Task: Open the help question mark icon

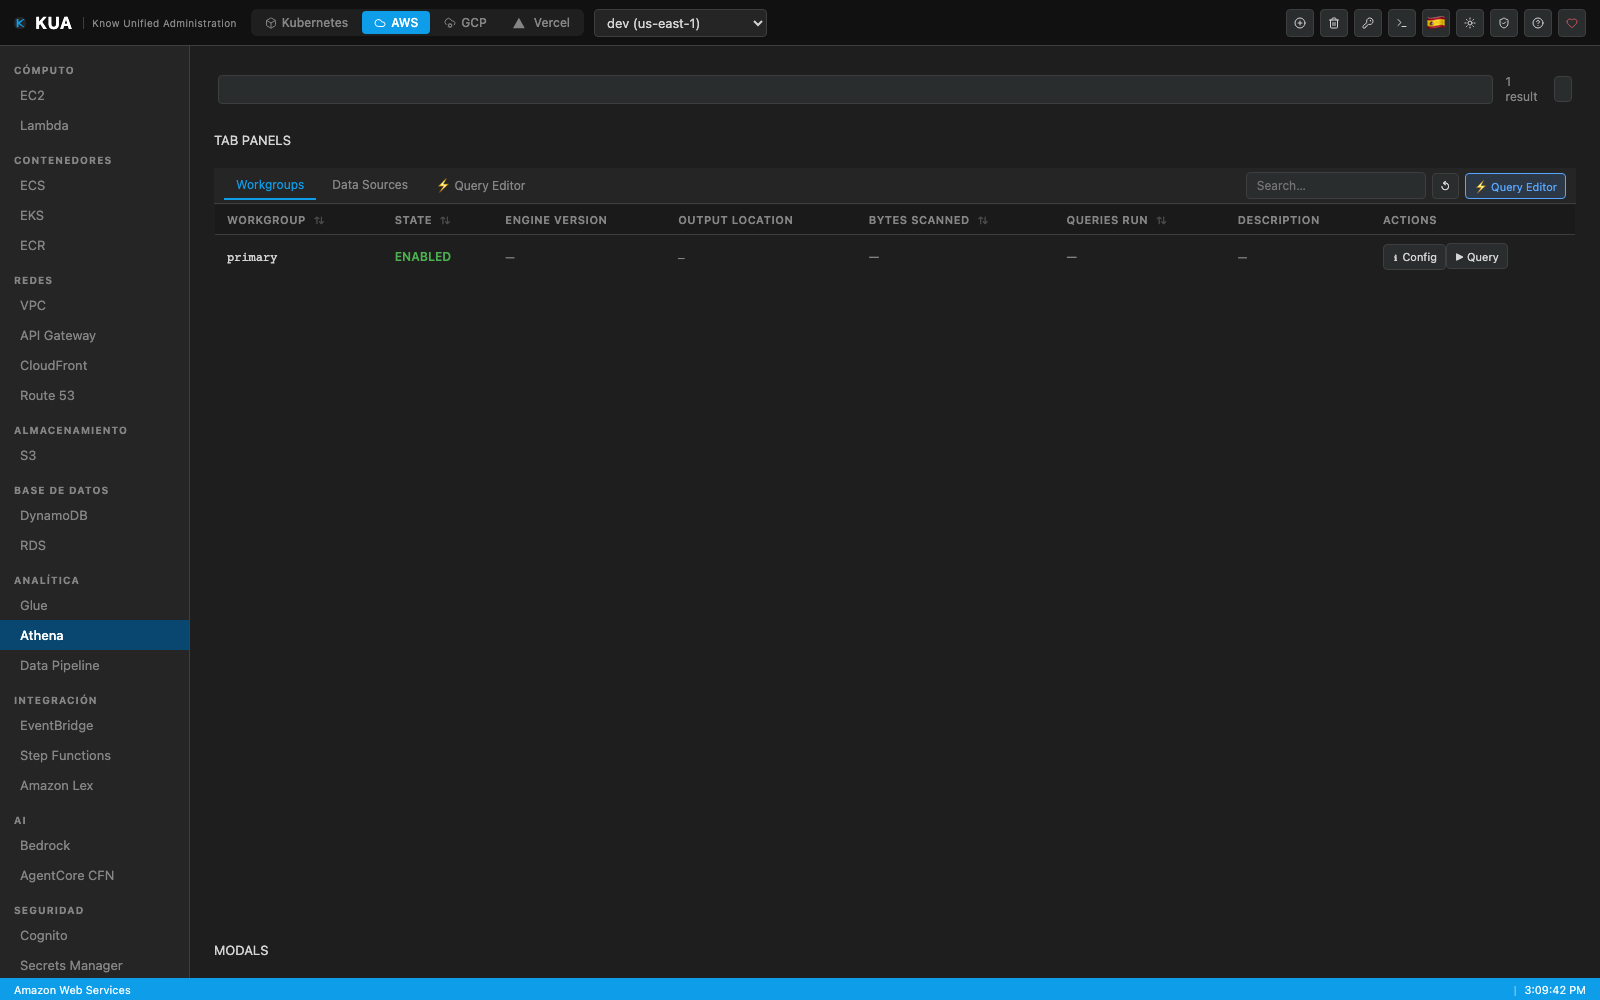Action: pyautogui.click(x=1538, y=23)
